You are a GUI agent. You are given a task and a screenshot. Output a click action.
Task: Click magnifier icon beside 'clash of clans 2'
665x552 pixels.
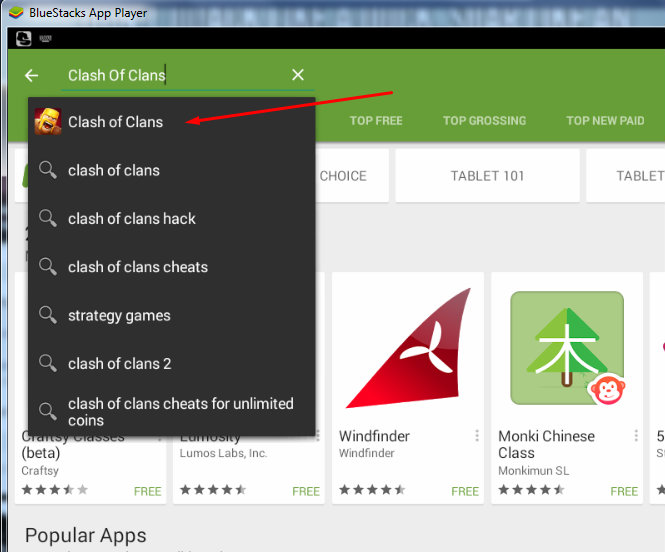48,363
